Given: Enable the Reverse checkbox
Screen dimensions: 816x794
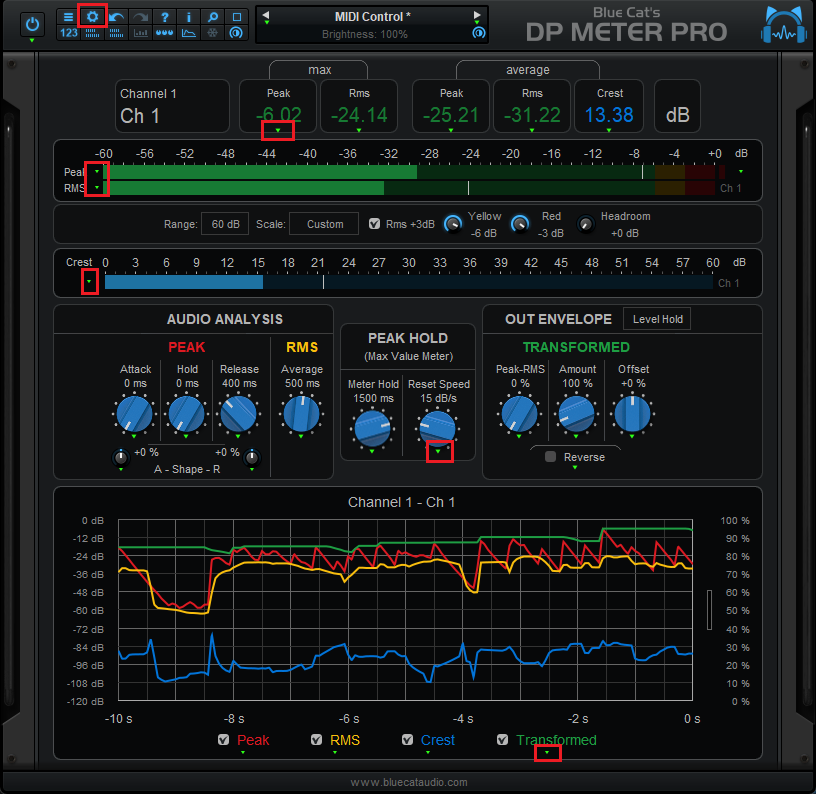Looking at the screenshot, I should [550, 456].
